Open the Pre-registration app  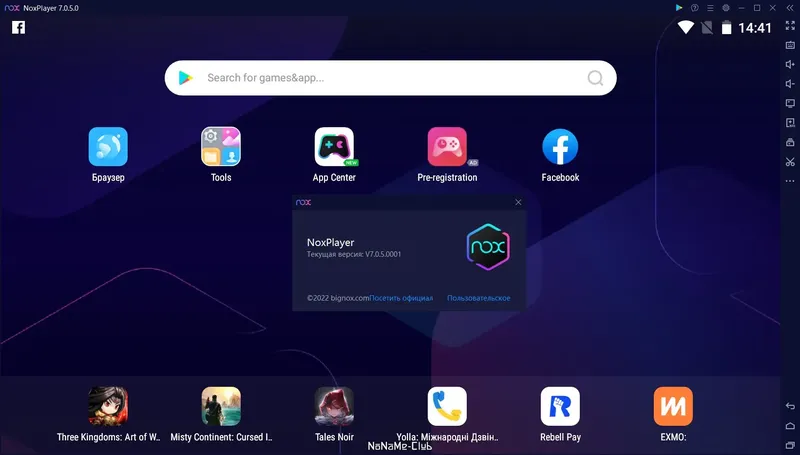[x=447, y=147]
